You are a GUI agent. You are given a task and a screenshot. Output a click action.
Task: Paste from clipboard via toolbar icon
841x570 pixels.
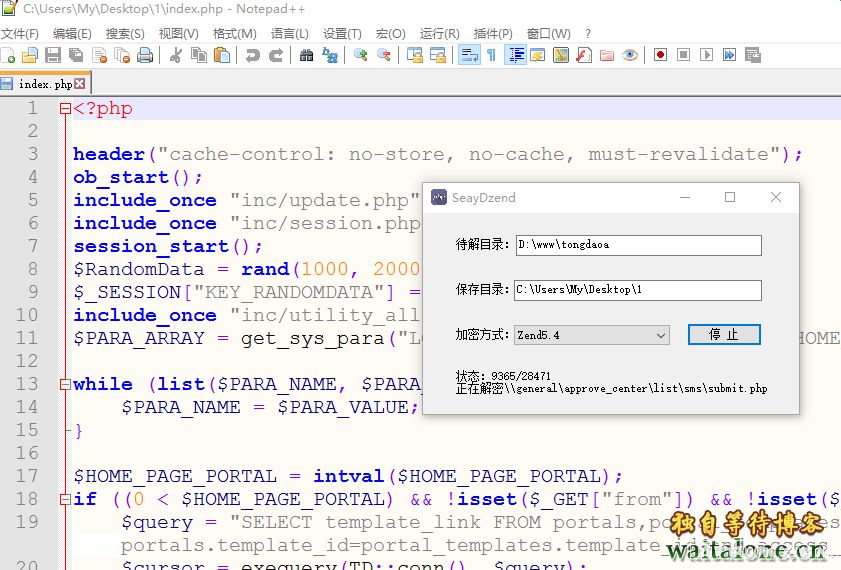click(222, 55)
